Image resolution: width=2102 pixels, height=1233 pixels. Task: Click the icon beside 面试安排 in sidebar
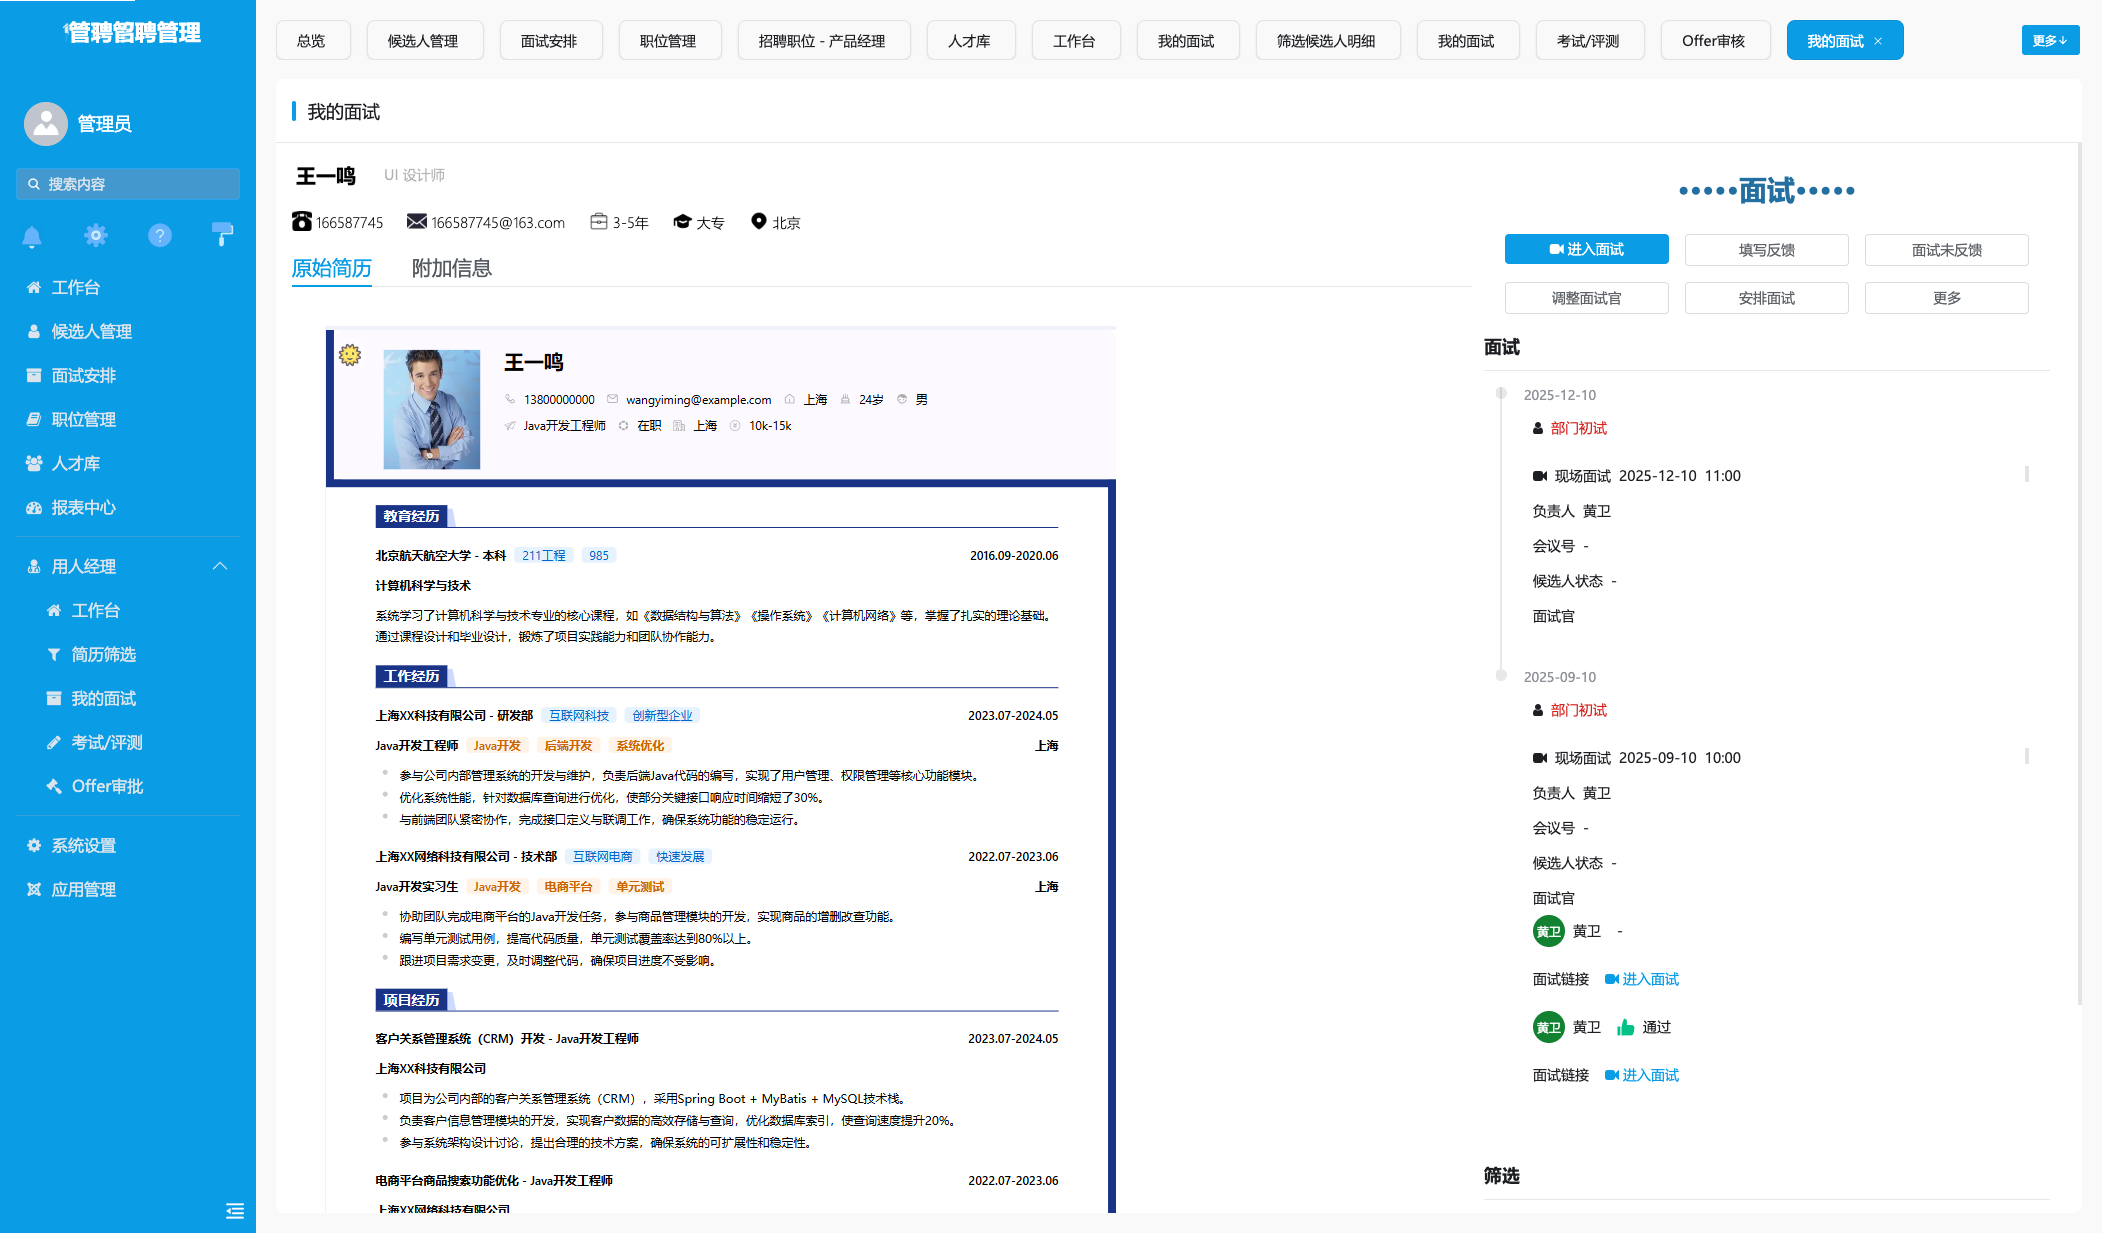point(34,376)
